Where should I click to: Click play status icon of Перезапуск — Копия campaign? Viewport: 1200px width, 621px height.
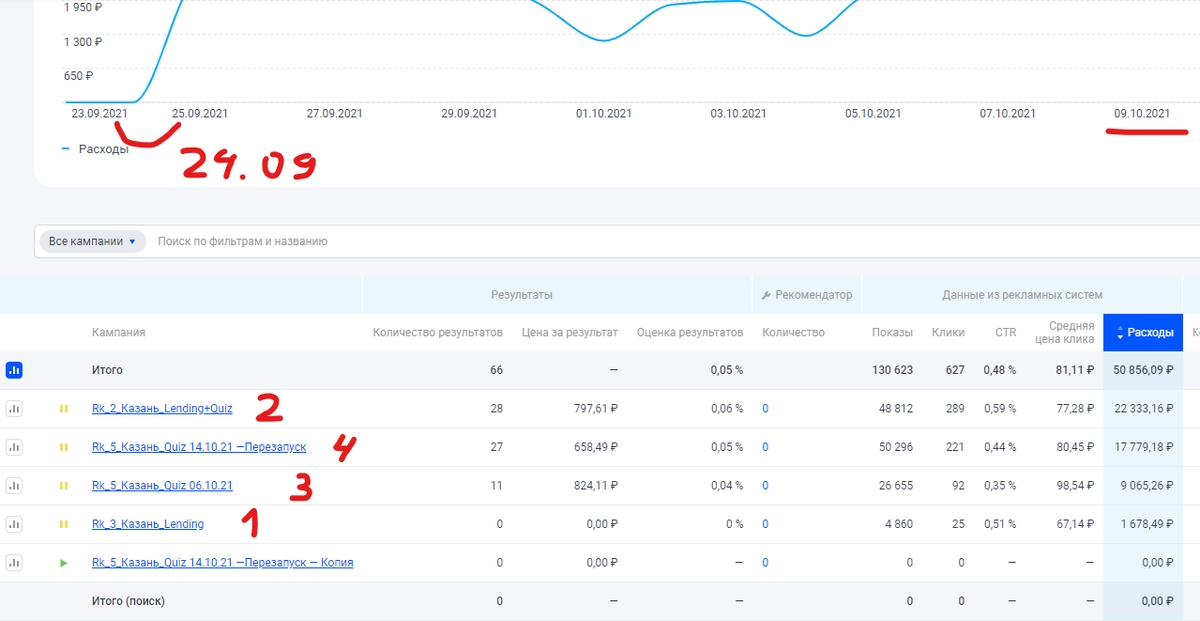tap(64, 563)
